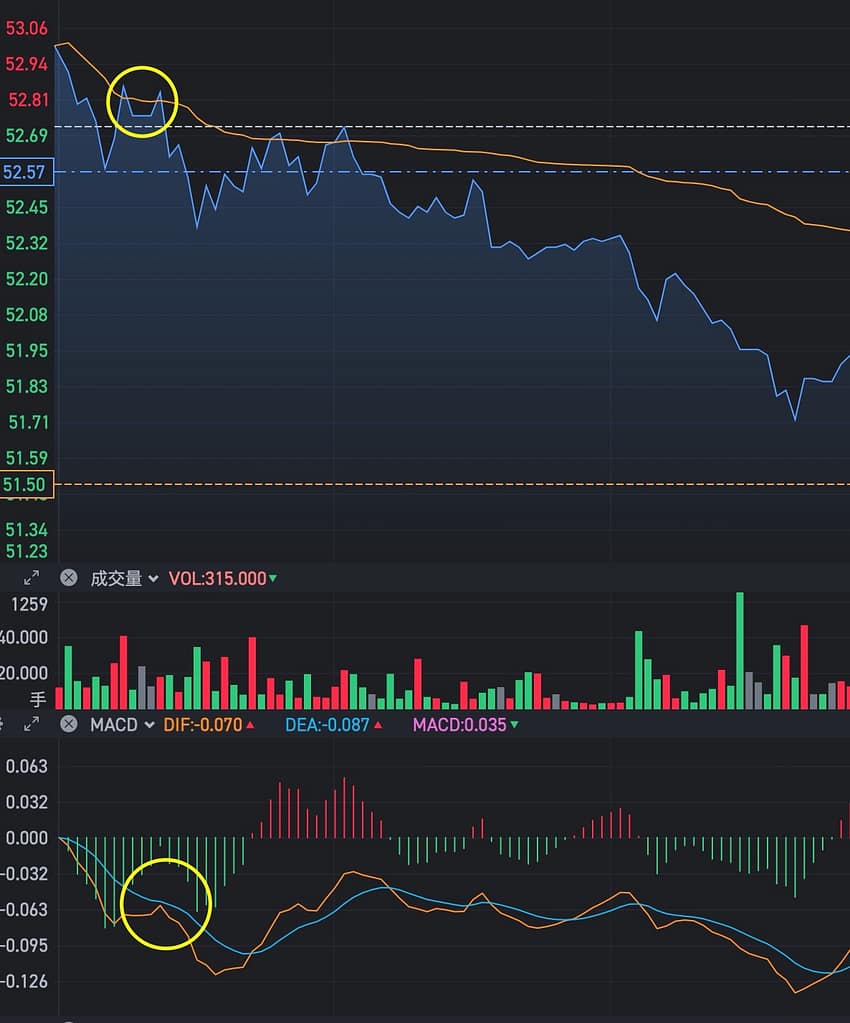
Task: Click the 53.06 top price axis label
Action: (27, 28)
